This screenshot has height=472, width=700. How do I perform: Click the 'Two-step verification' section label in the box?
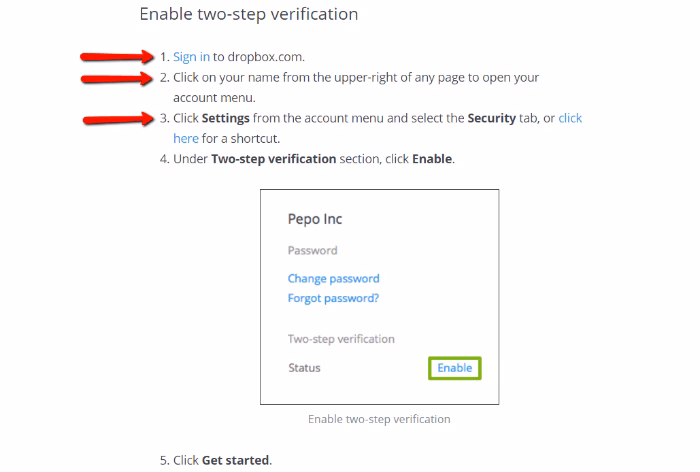[341, 339]
